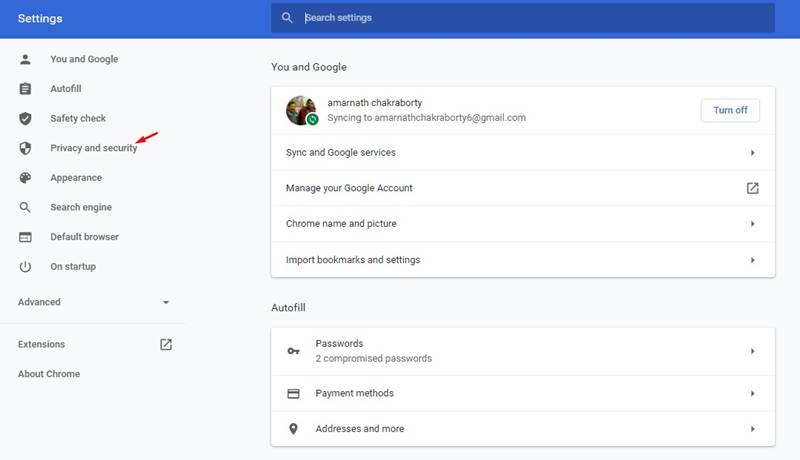
Task: Open Import bookmarks and settings arrow
Action: click(x=753, y=260)
